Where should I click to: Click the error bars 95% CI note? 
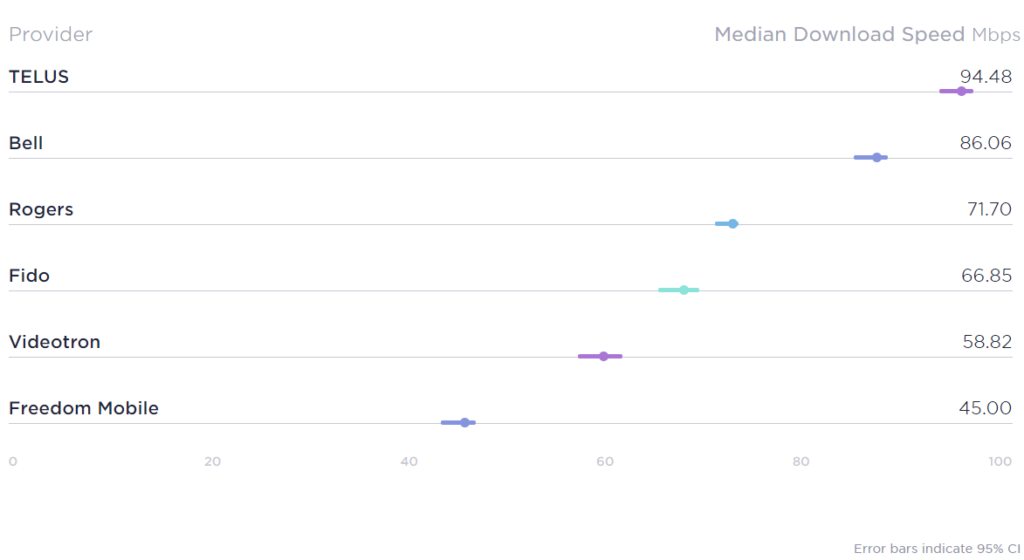[x=936, y=548]
